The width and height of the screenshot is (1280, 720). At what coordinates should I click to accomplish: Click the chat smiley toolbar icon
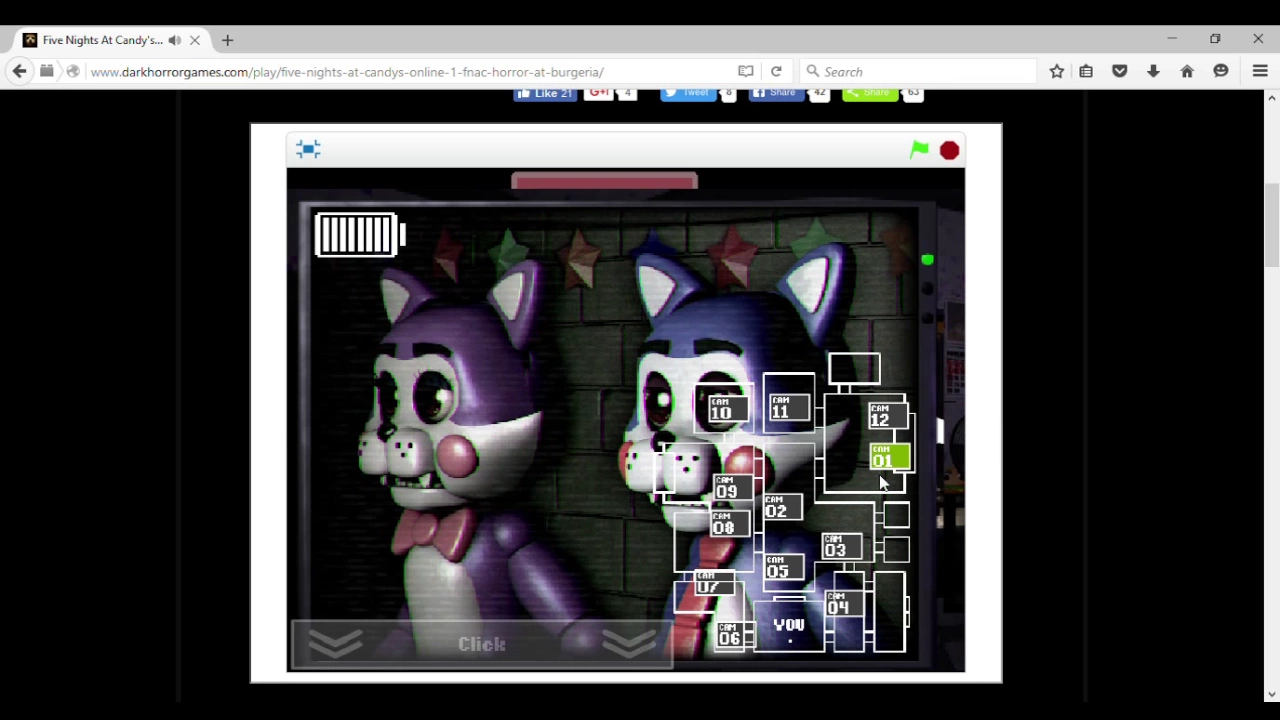[1221, 71]
